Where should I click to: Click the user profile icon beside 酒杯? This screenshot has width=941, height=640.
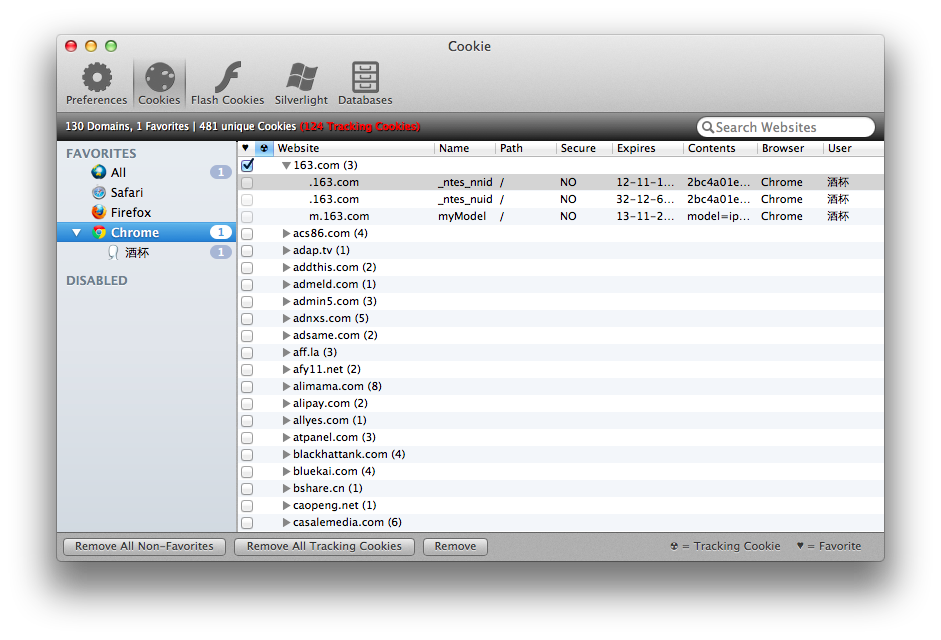click(113, 253)
